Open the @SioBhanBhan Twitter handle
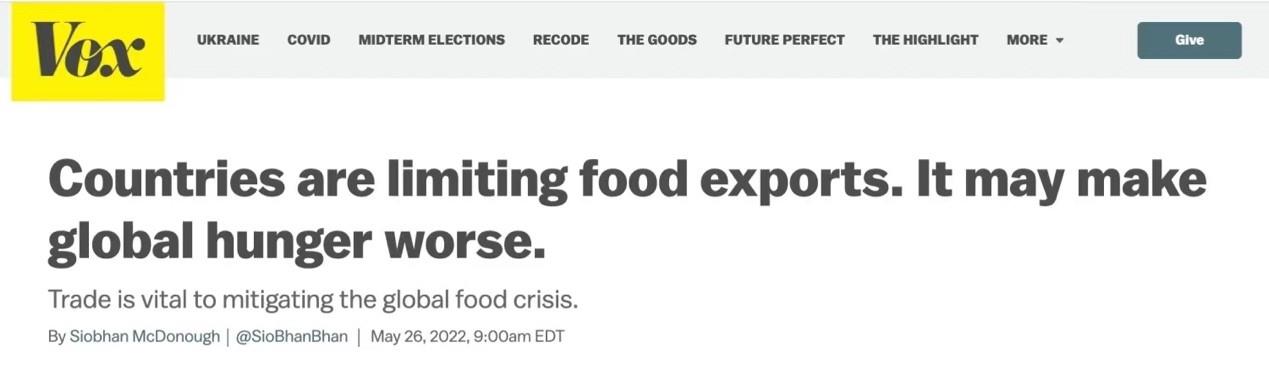 291,336
